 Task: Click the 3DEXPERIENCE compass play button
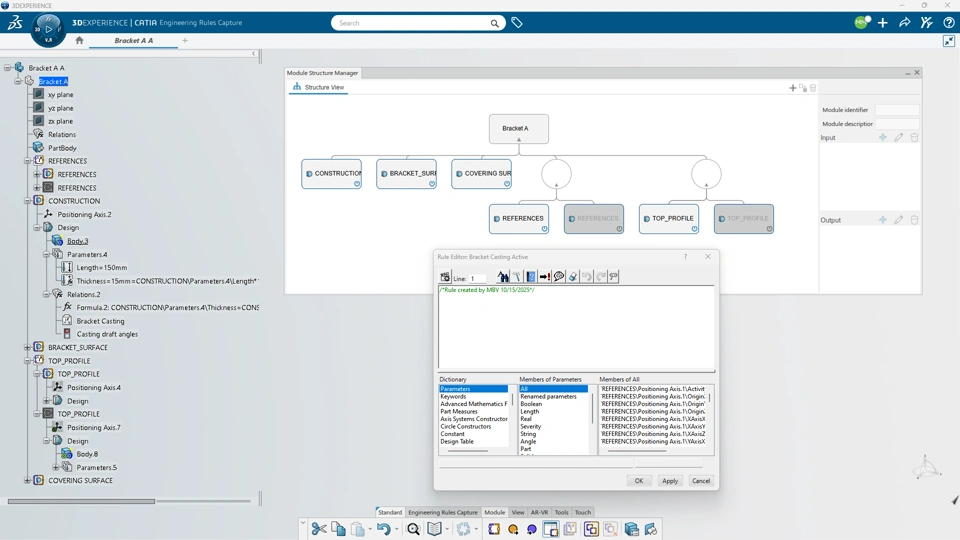click(48, 29)
